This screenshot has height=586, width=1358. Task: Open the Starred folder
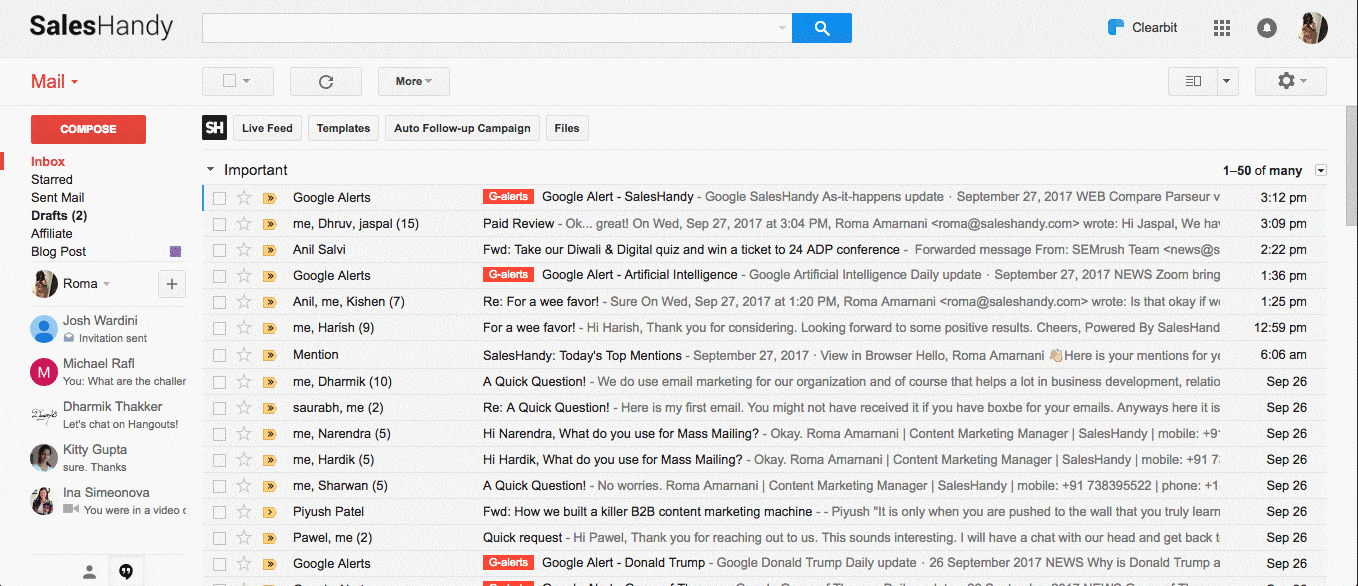52,180
